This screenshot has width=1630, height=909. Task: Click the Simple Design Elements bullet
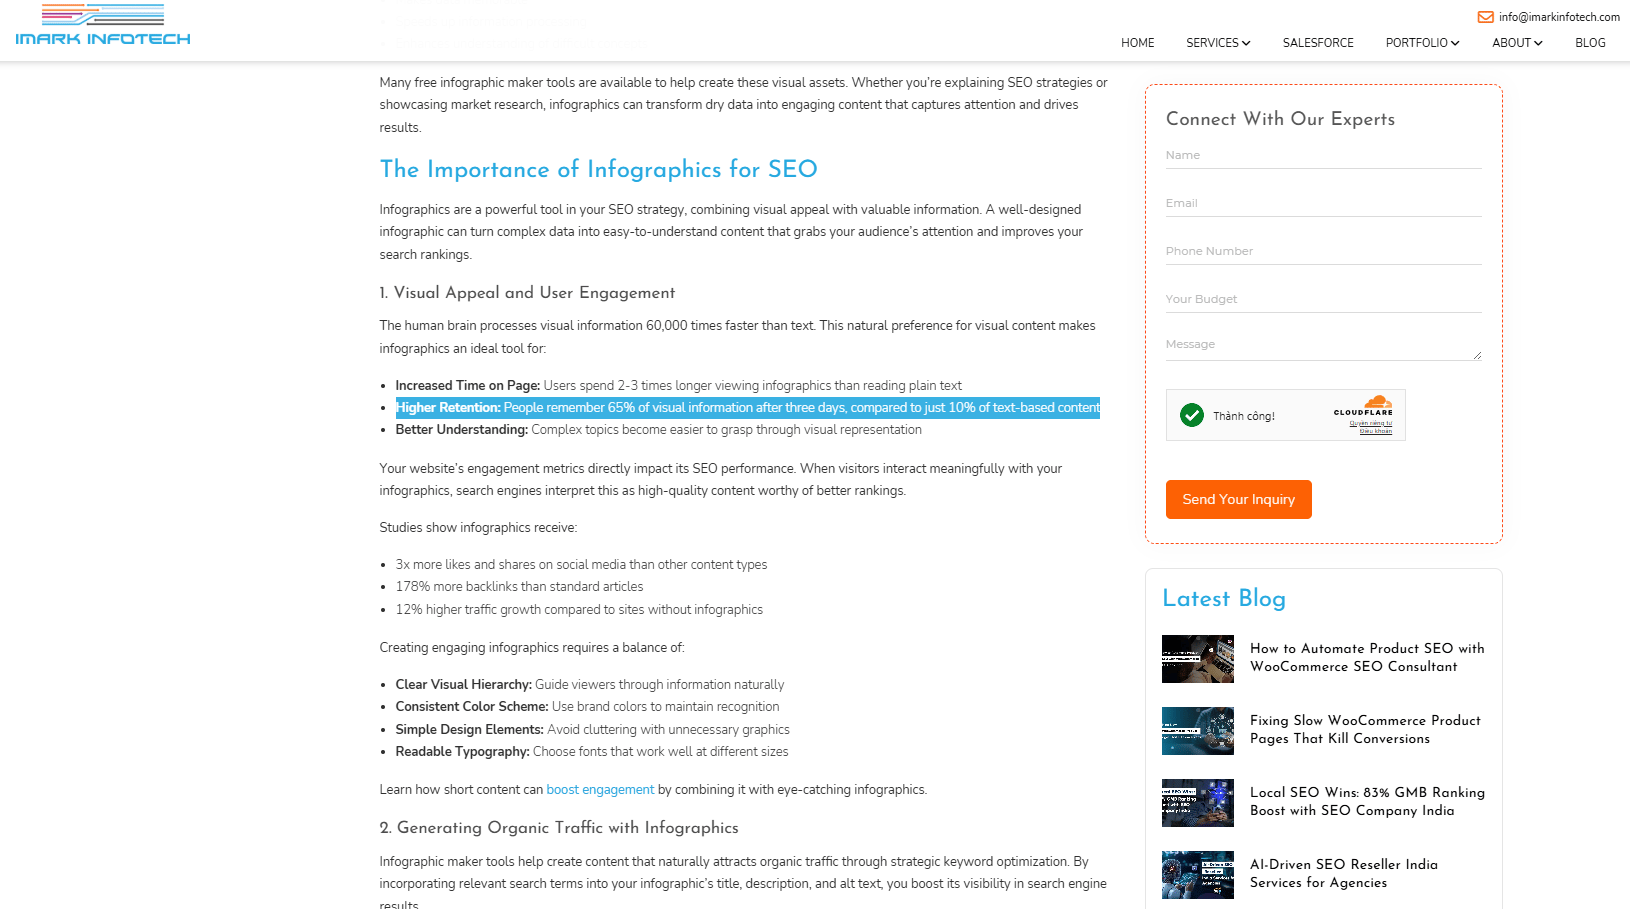coord(593,730)
